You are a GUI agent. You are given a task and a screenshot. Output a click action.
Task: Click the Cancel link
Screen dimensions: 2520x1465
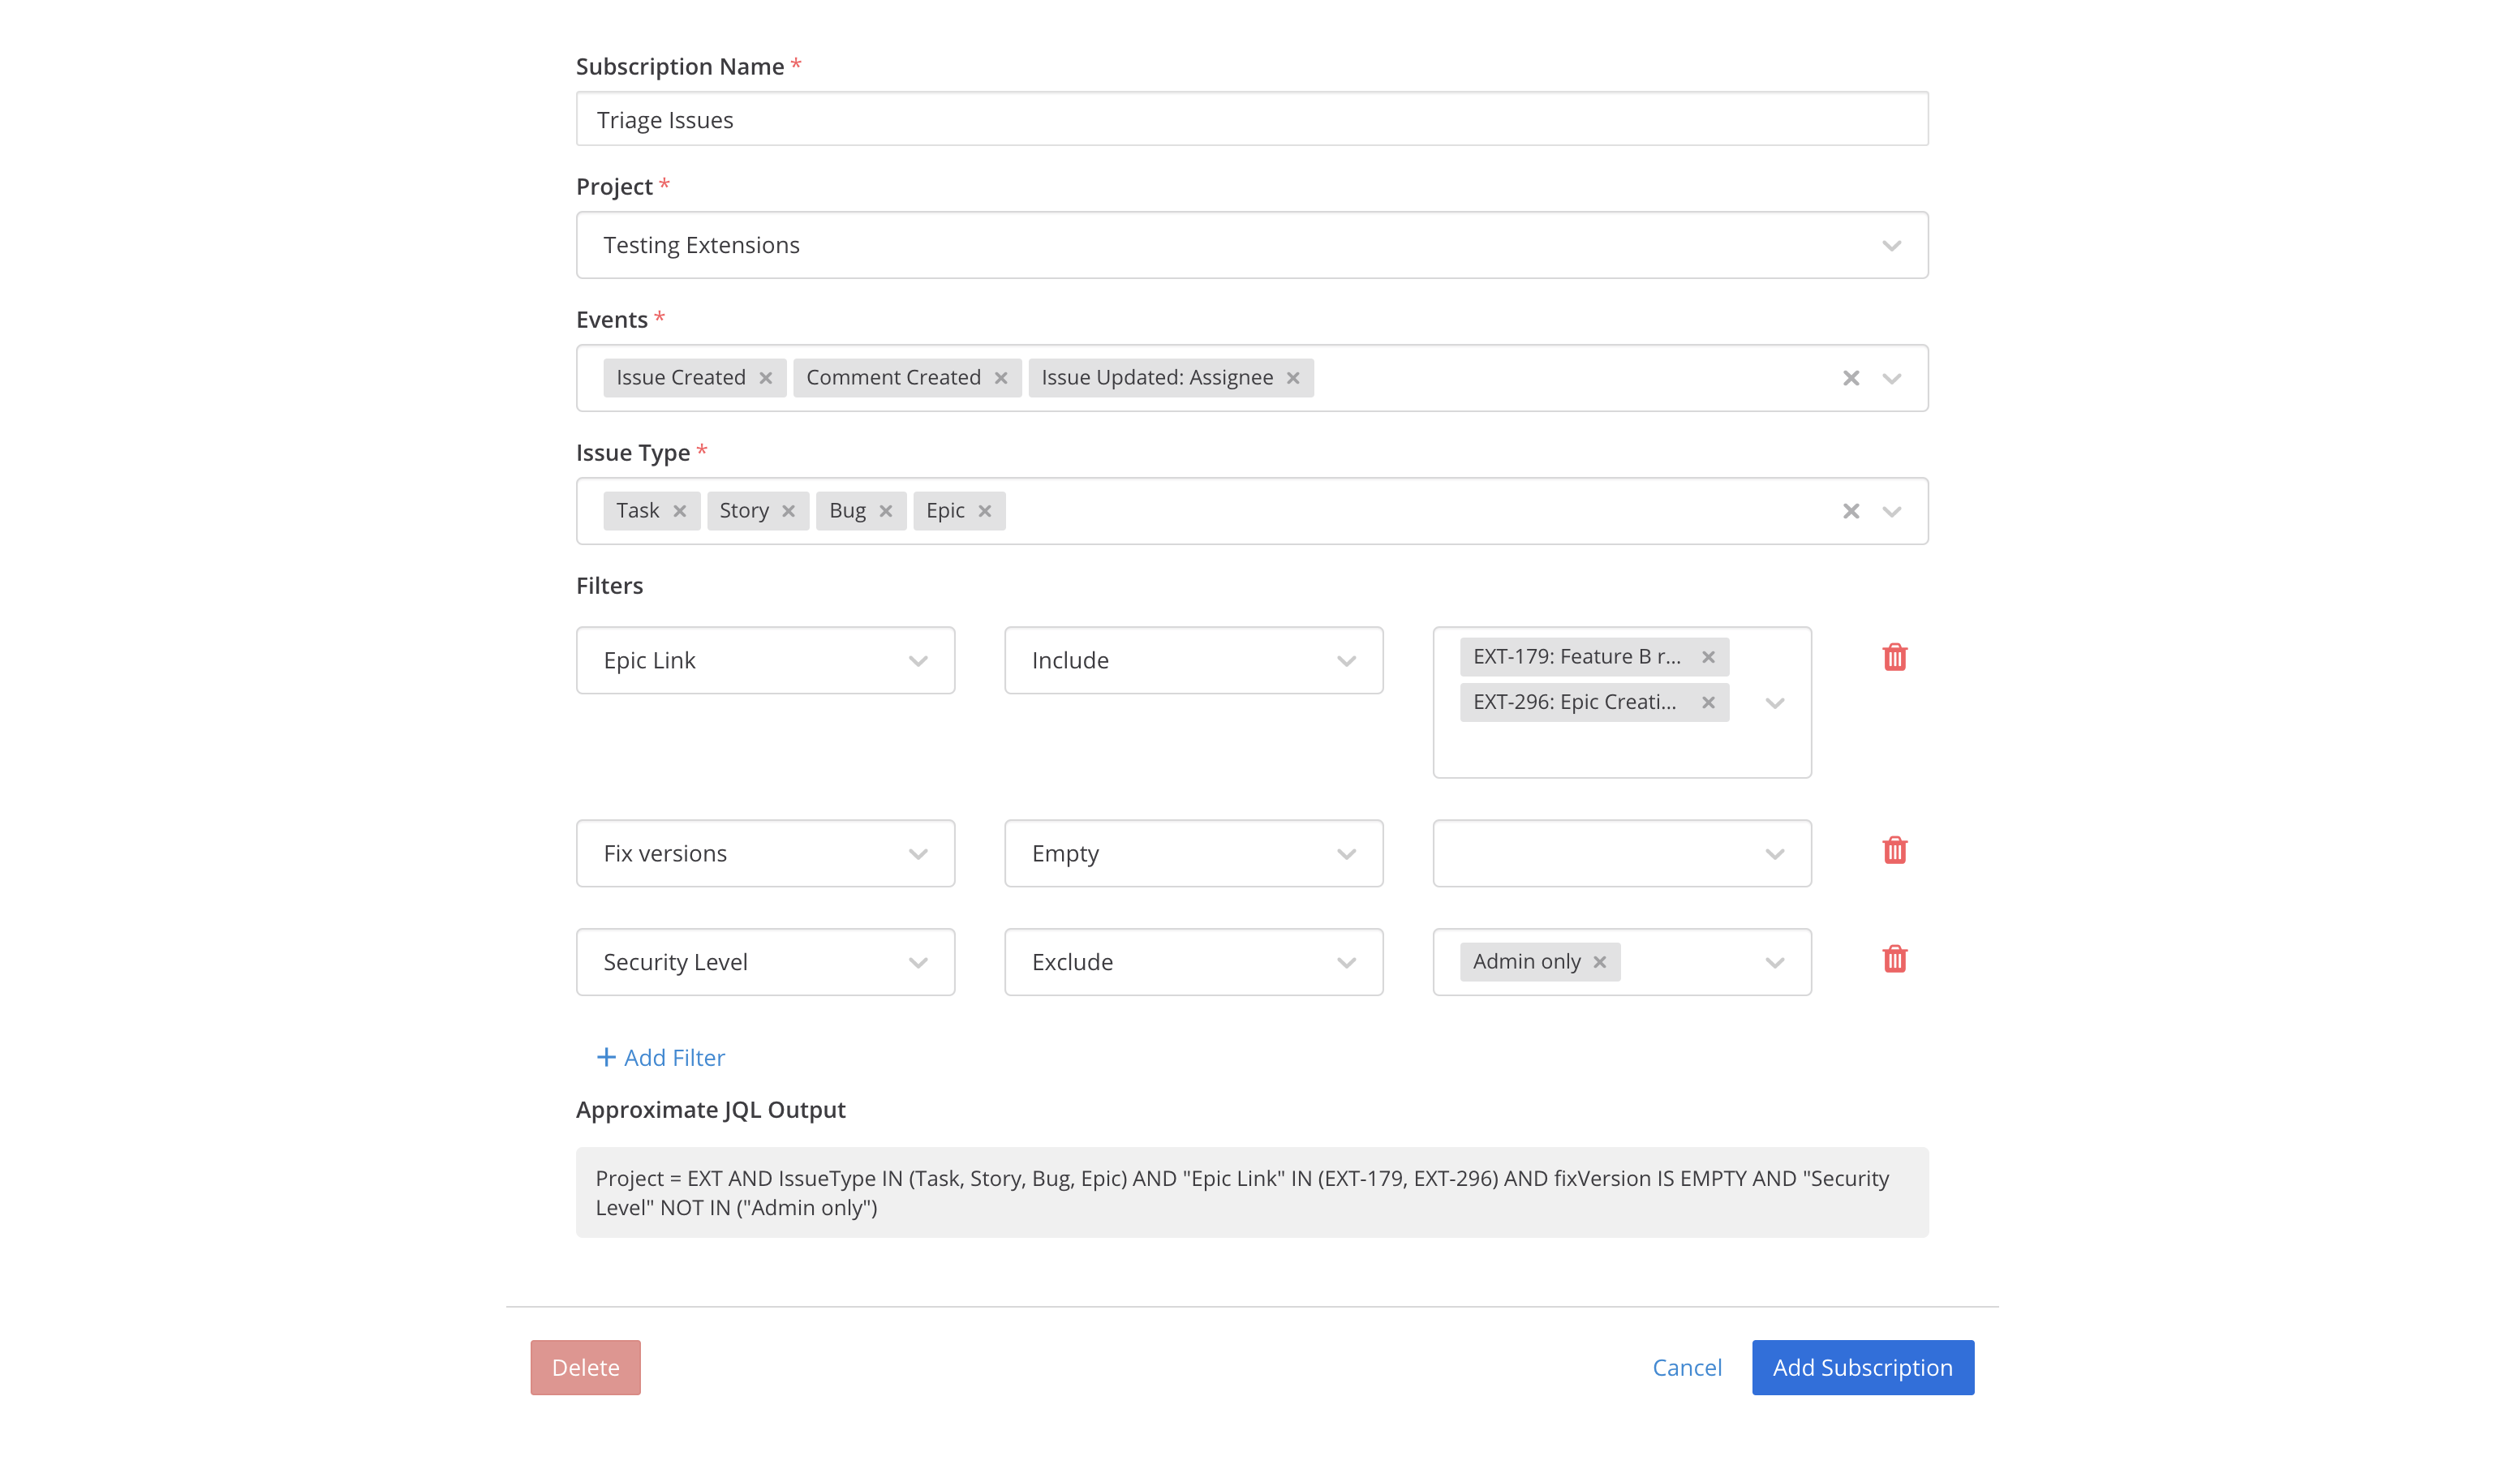click(1687, 1367)
